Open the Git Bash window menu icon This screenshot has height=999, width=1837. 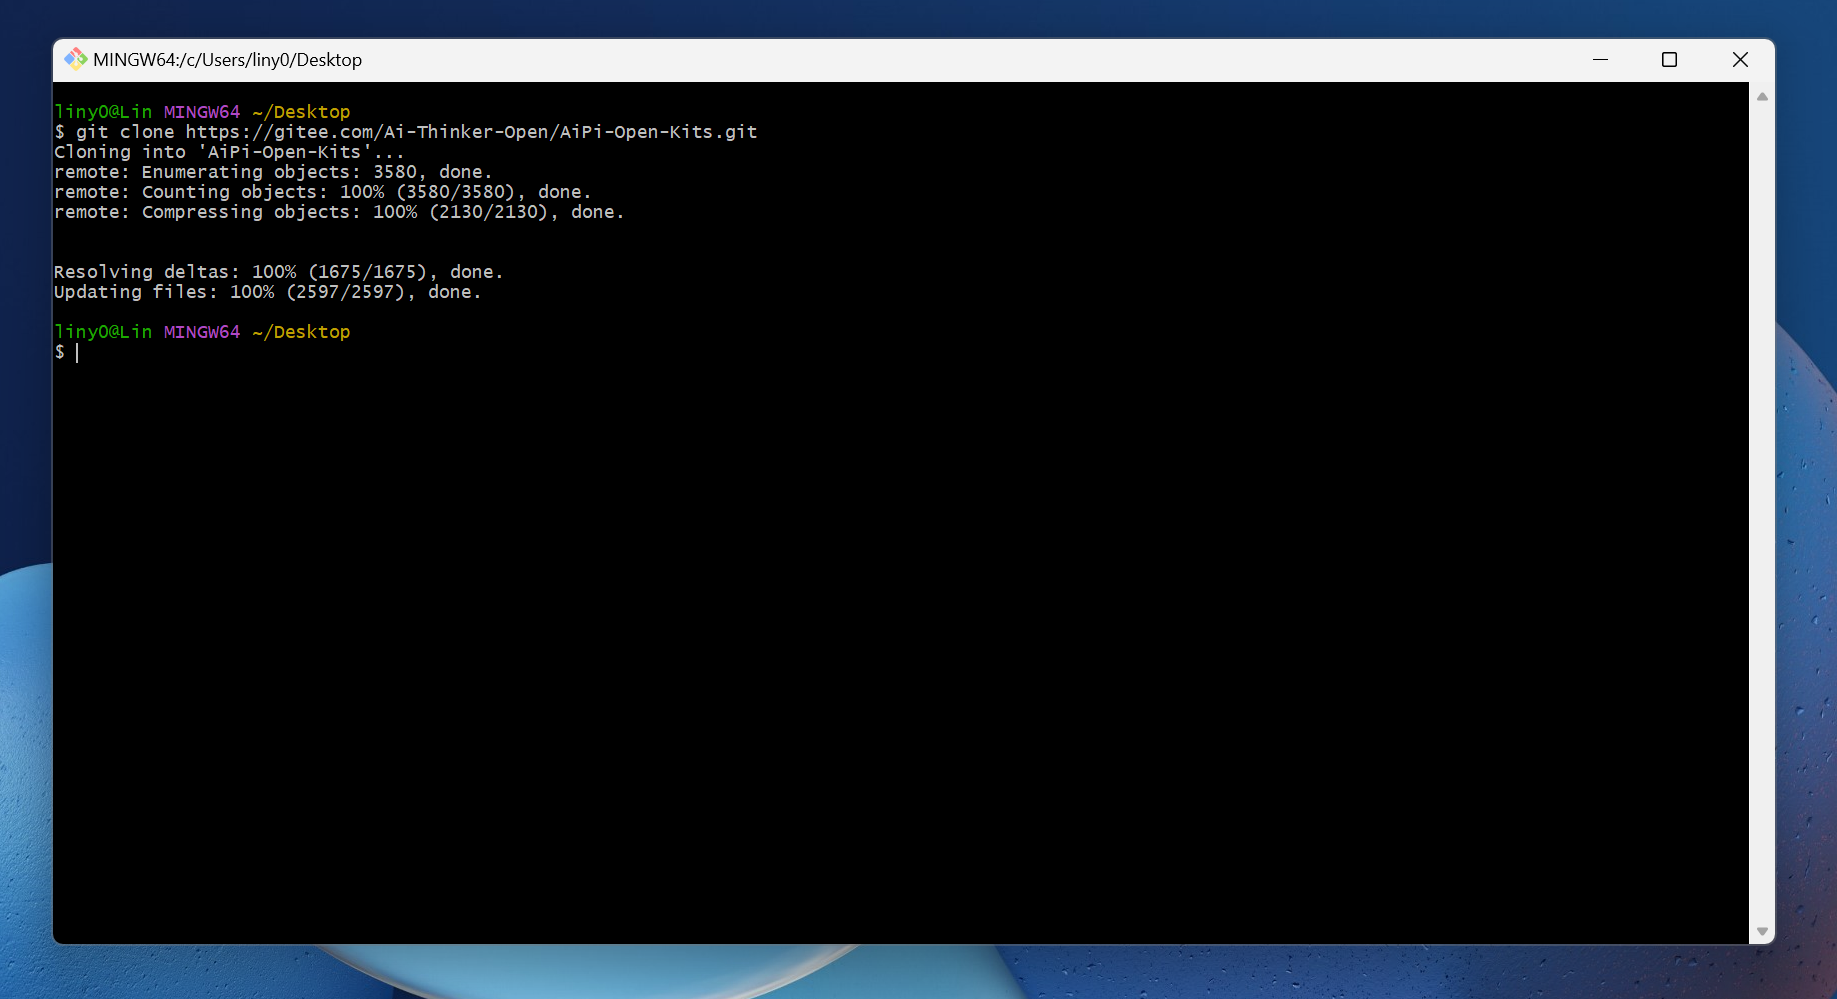pyautogui.click(x=75, y=59)
